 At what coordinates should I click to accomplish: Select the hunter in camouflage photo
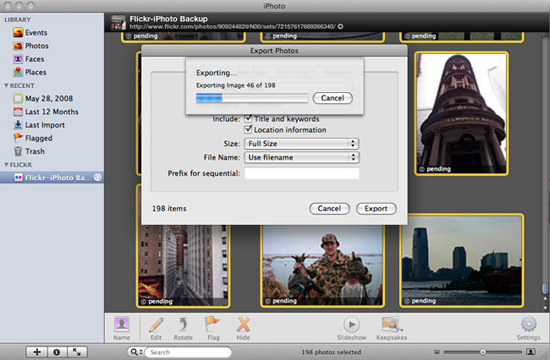322,266
